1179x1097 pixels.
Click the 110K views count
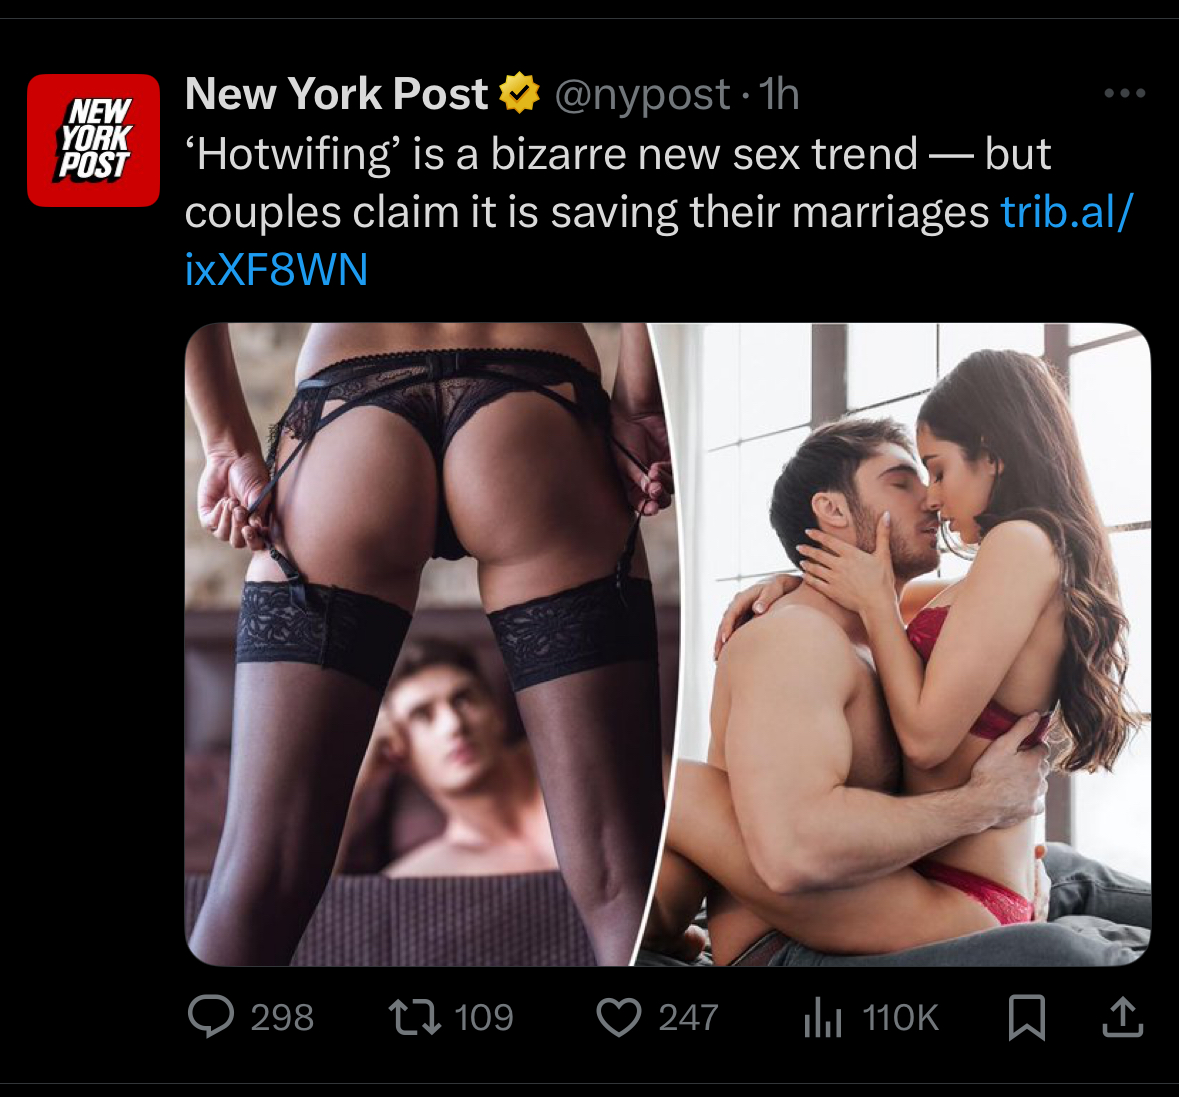click(x=900, y=1017)
